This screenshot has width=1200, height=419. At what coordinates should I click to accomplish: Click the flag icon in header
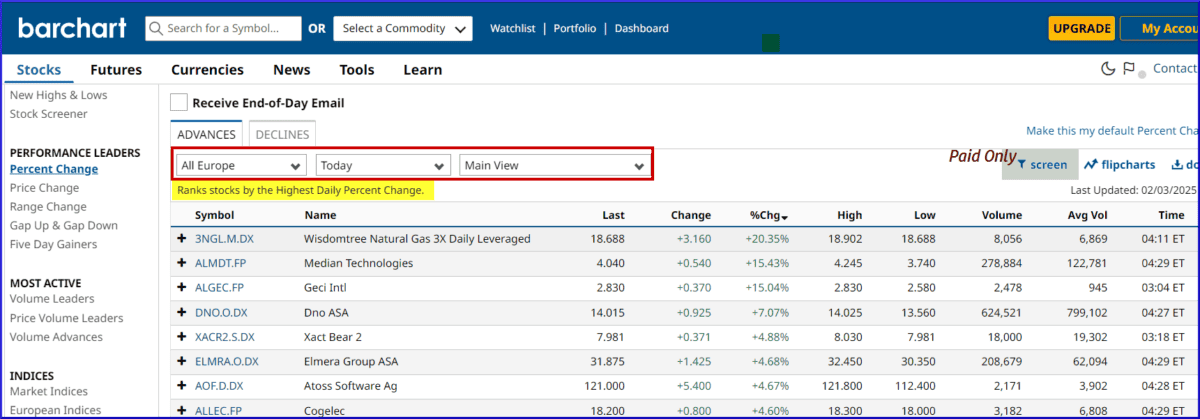tap(1129, 69)
